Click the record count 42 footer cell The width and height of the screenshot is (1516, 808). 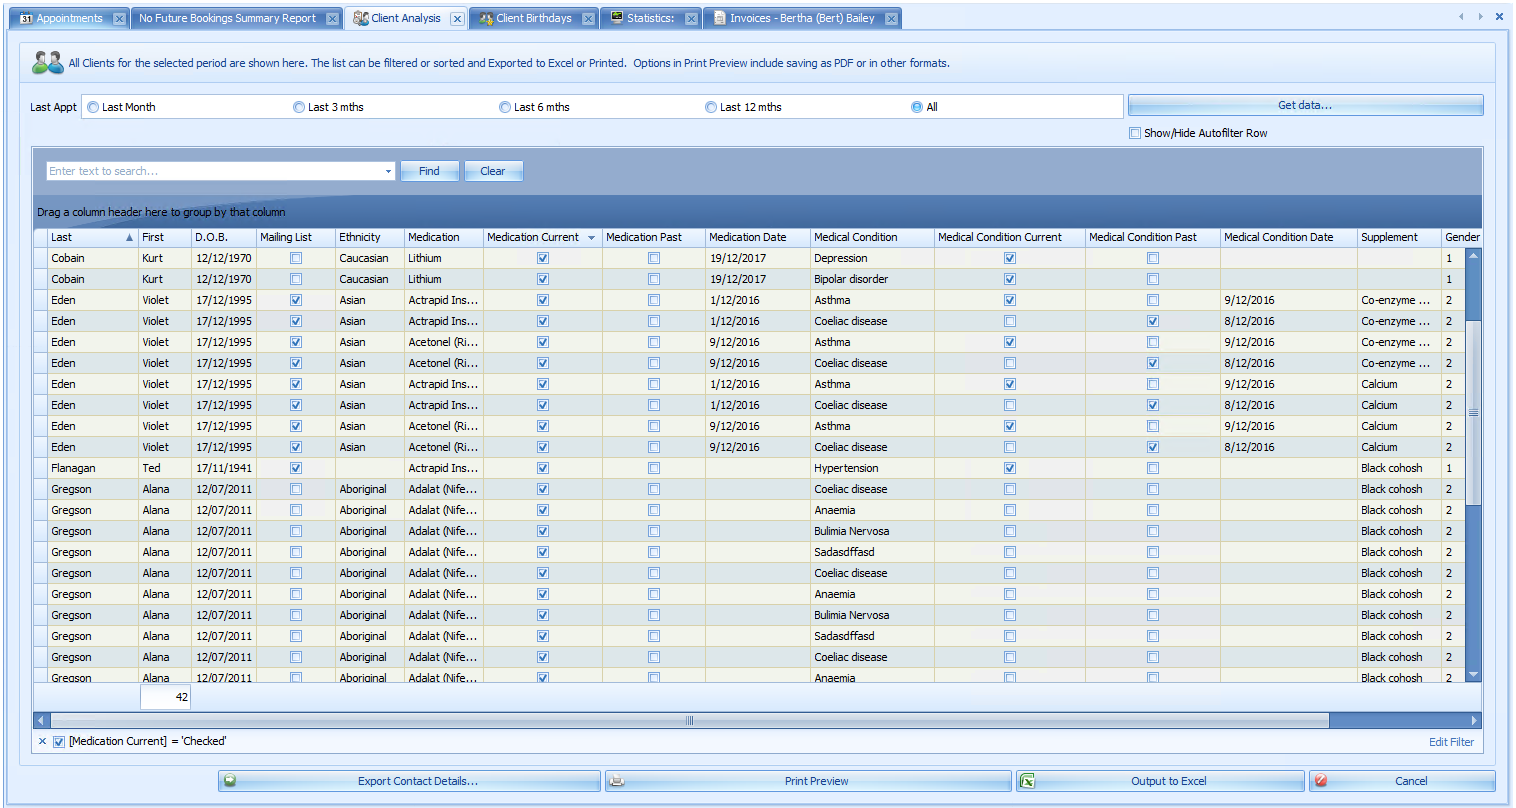click(165, 697)
